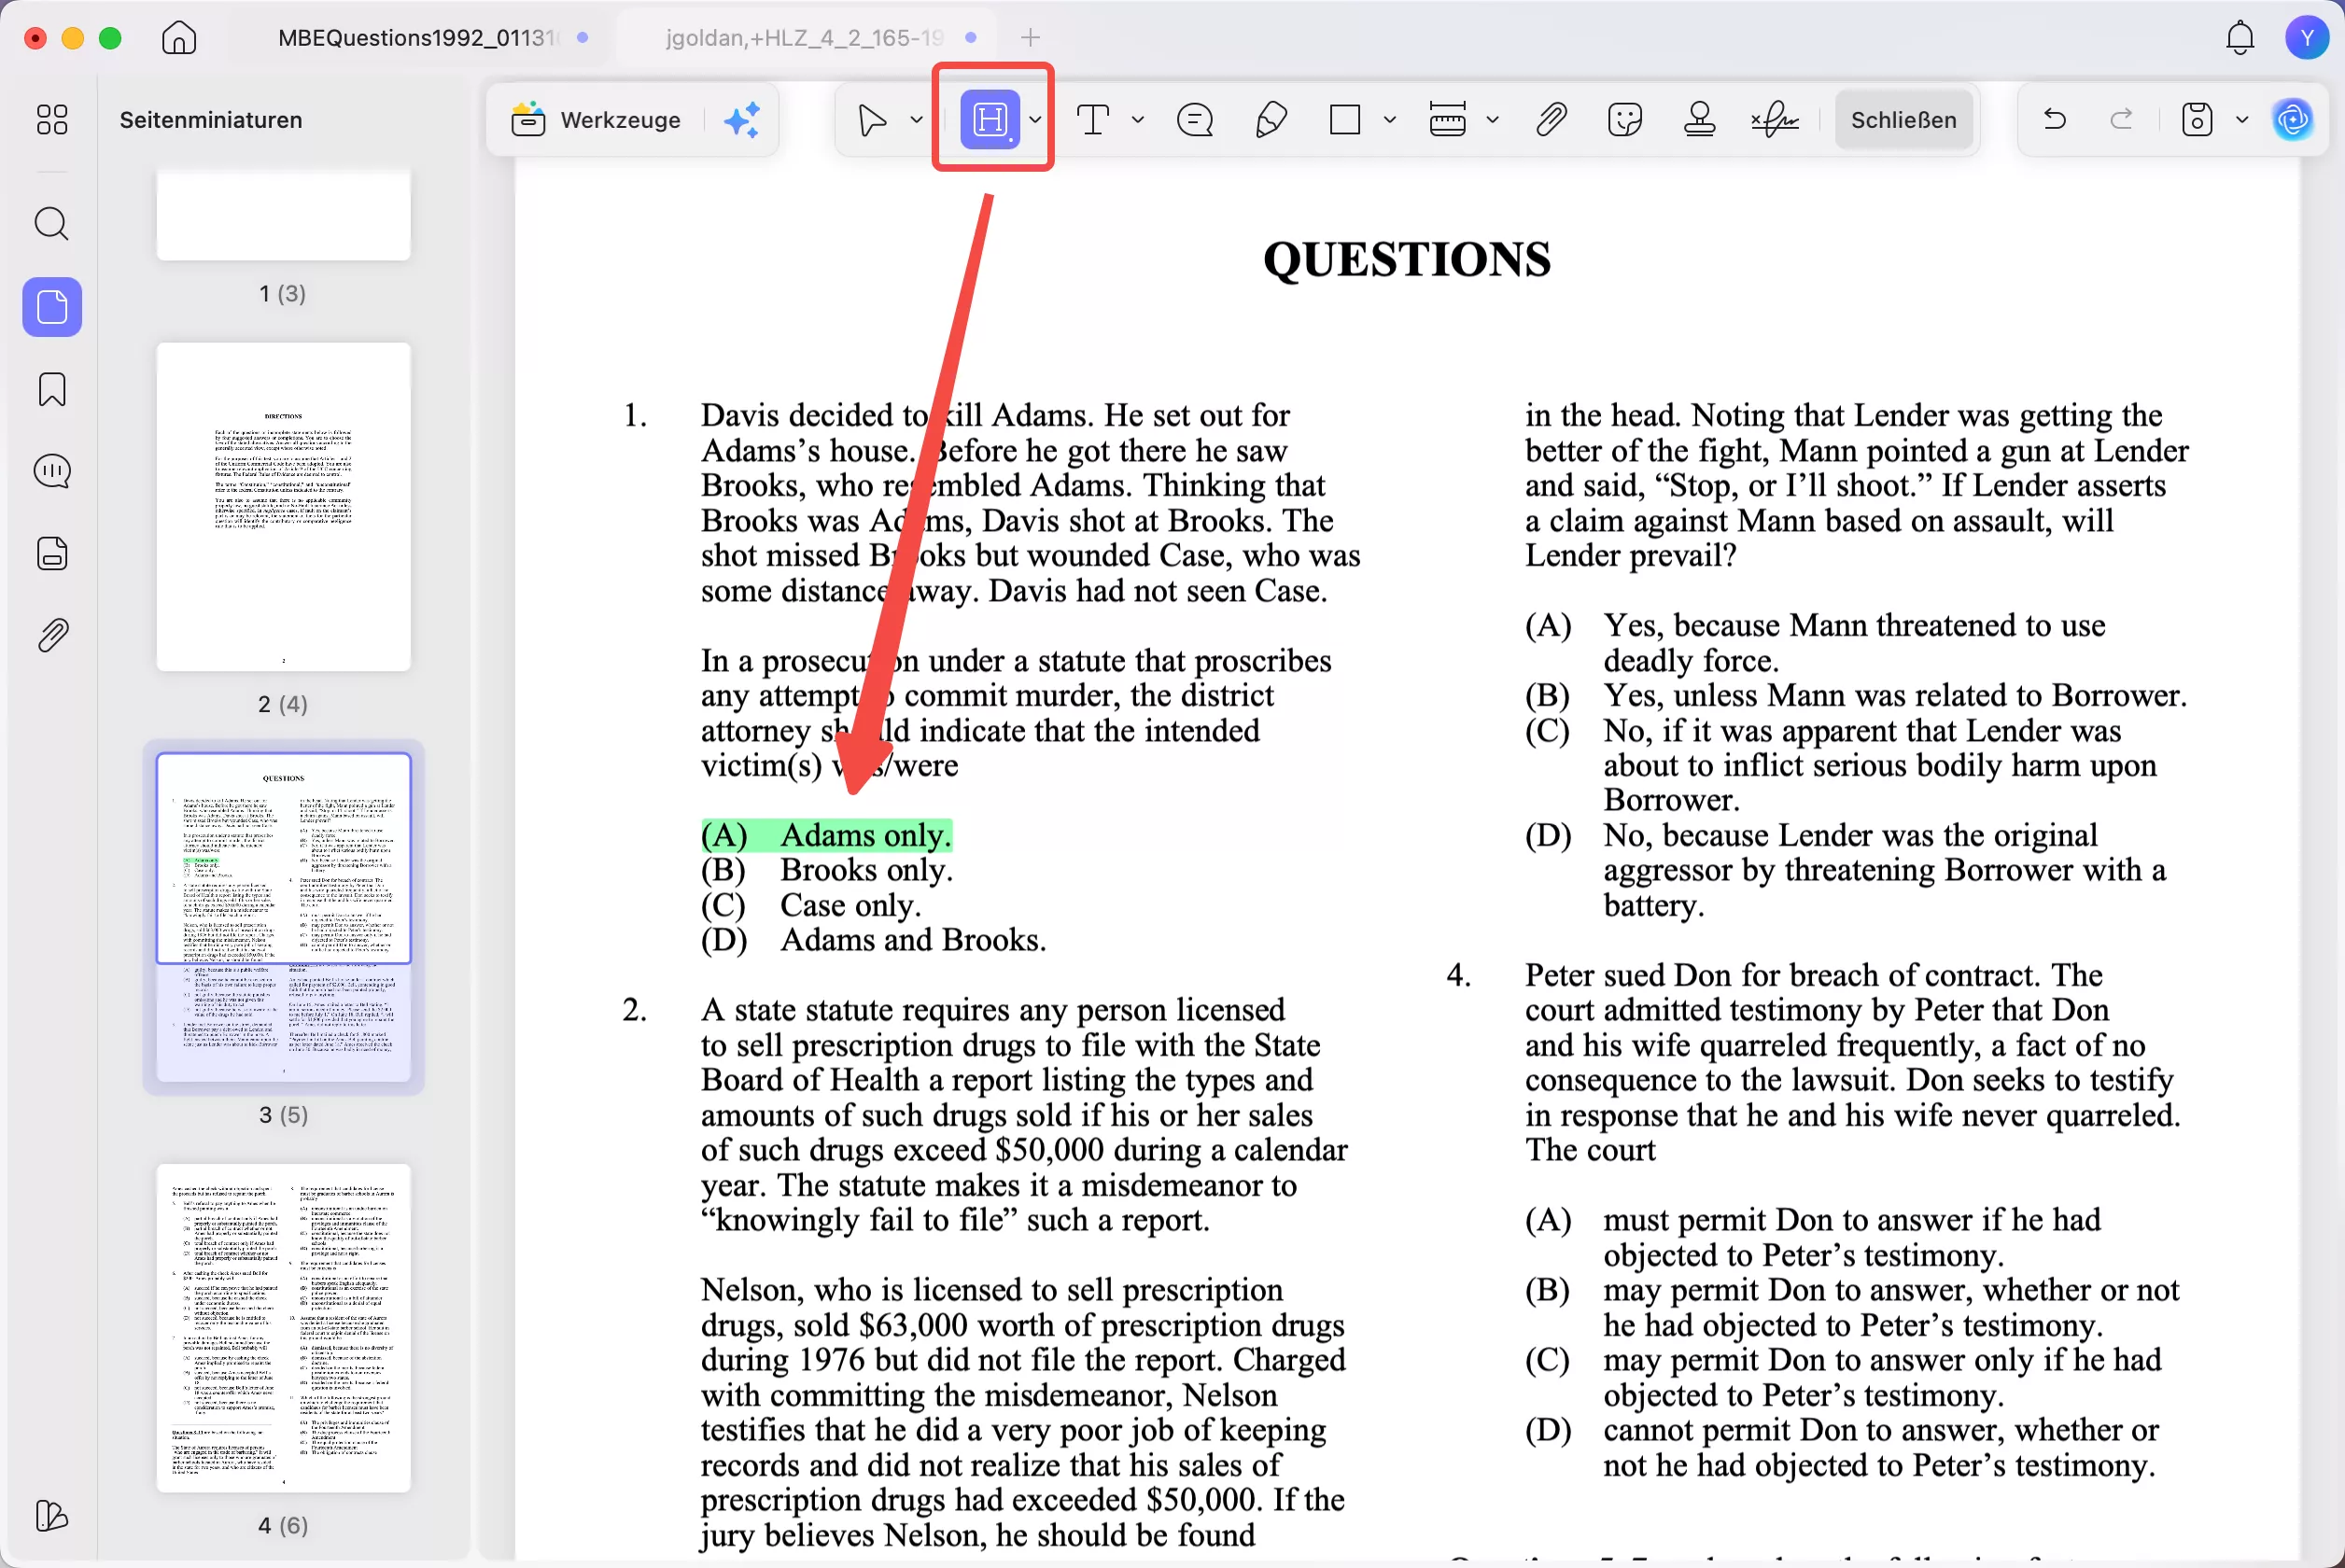The height and width of the screenshot is (1568, 2345).
Task: Open the bookmarks panel in sidebar
Action: tap(52, 389)
